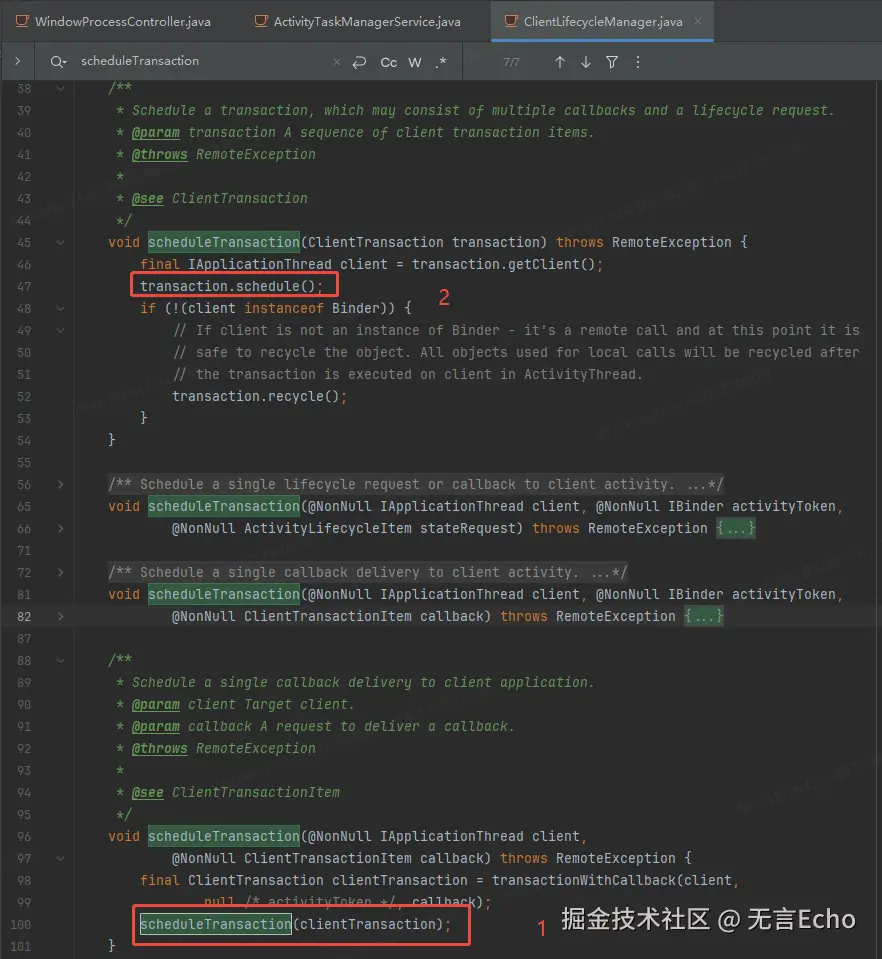Collapse the method at line 45
The image size is (882, 959).
point(60,242)
